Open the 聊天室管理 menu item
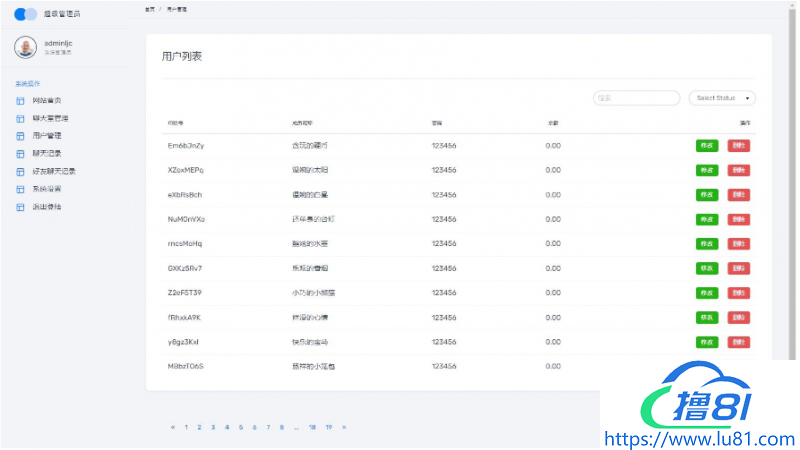The height and width of the screenshot is (450, 800). [x=50, y=118]
